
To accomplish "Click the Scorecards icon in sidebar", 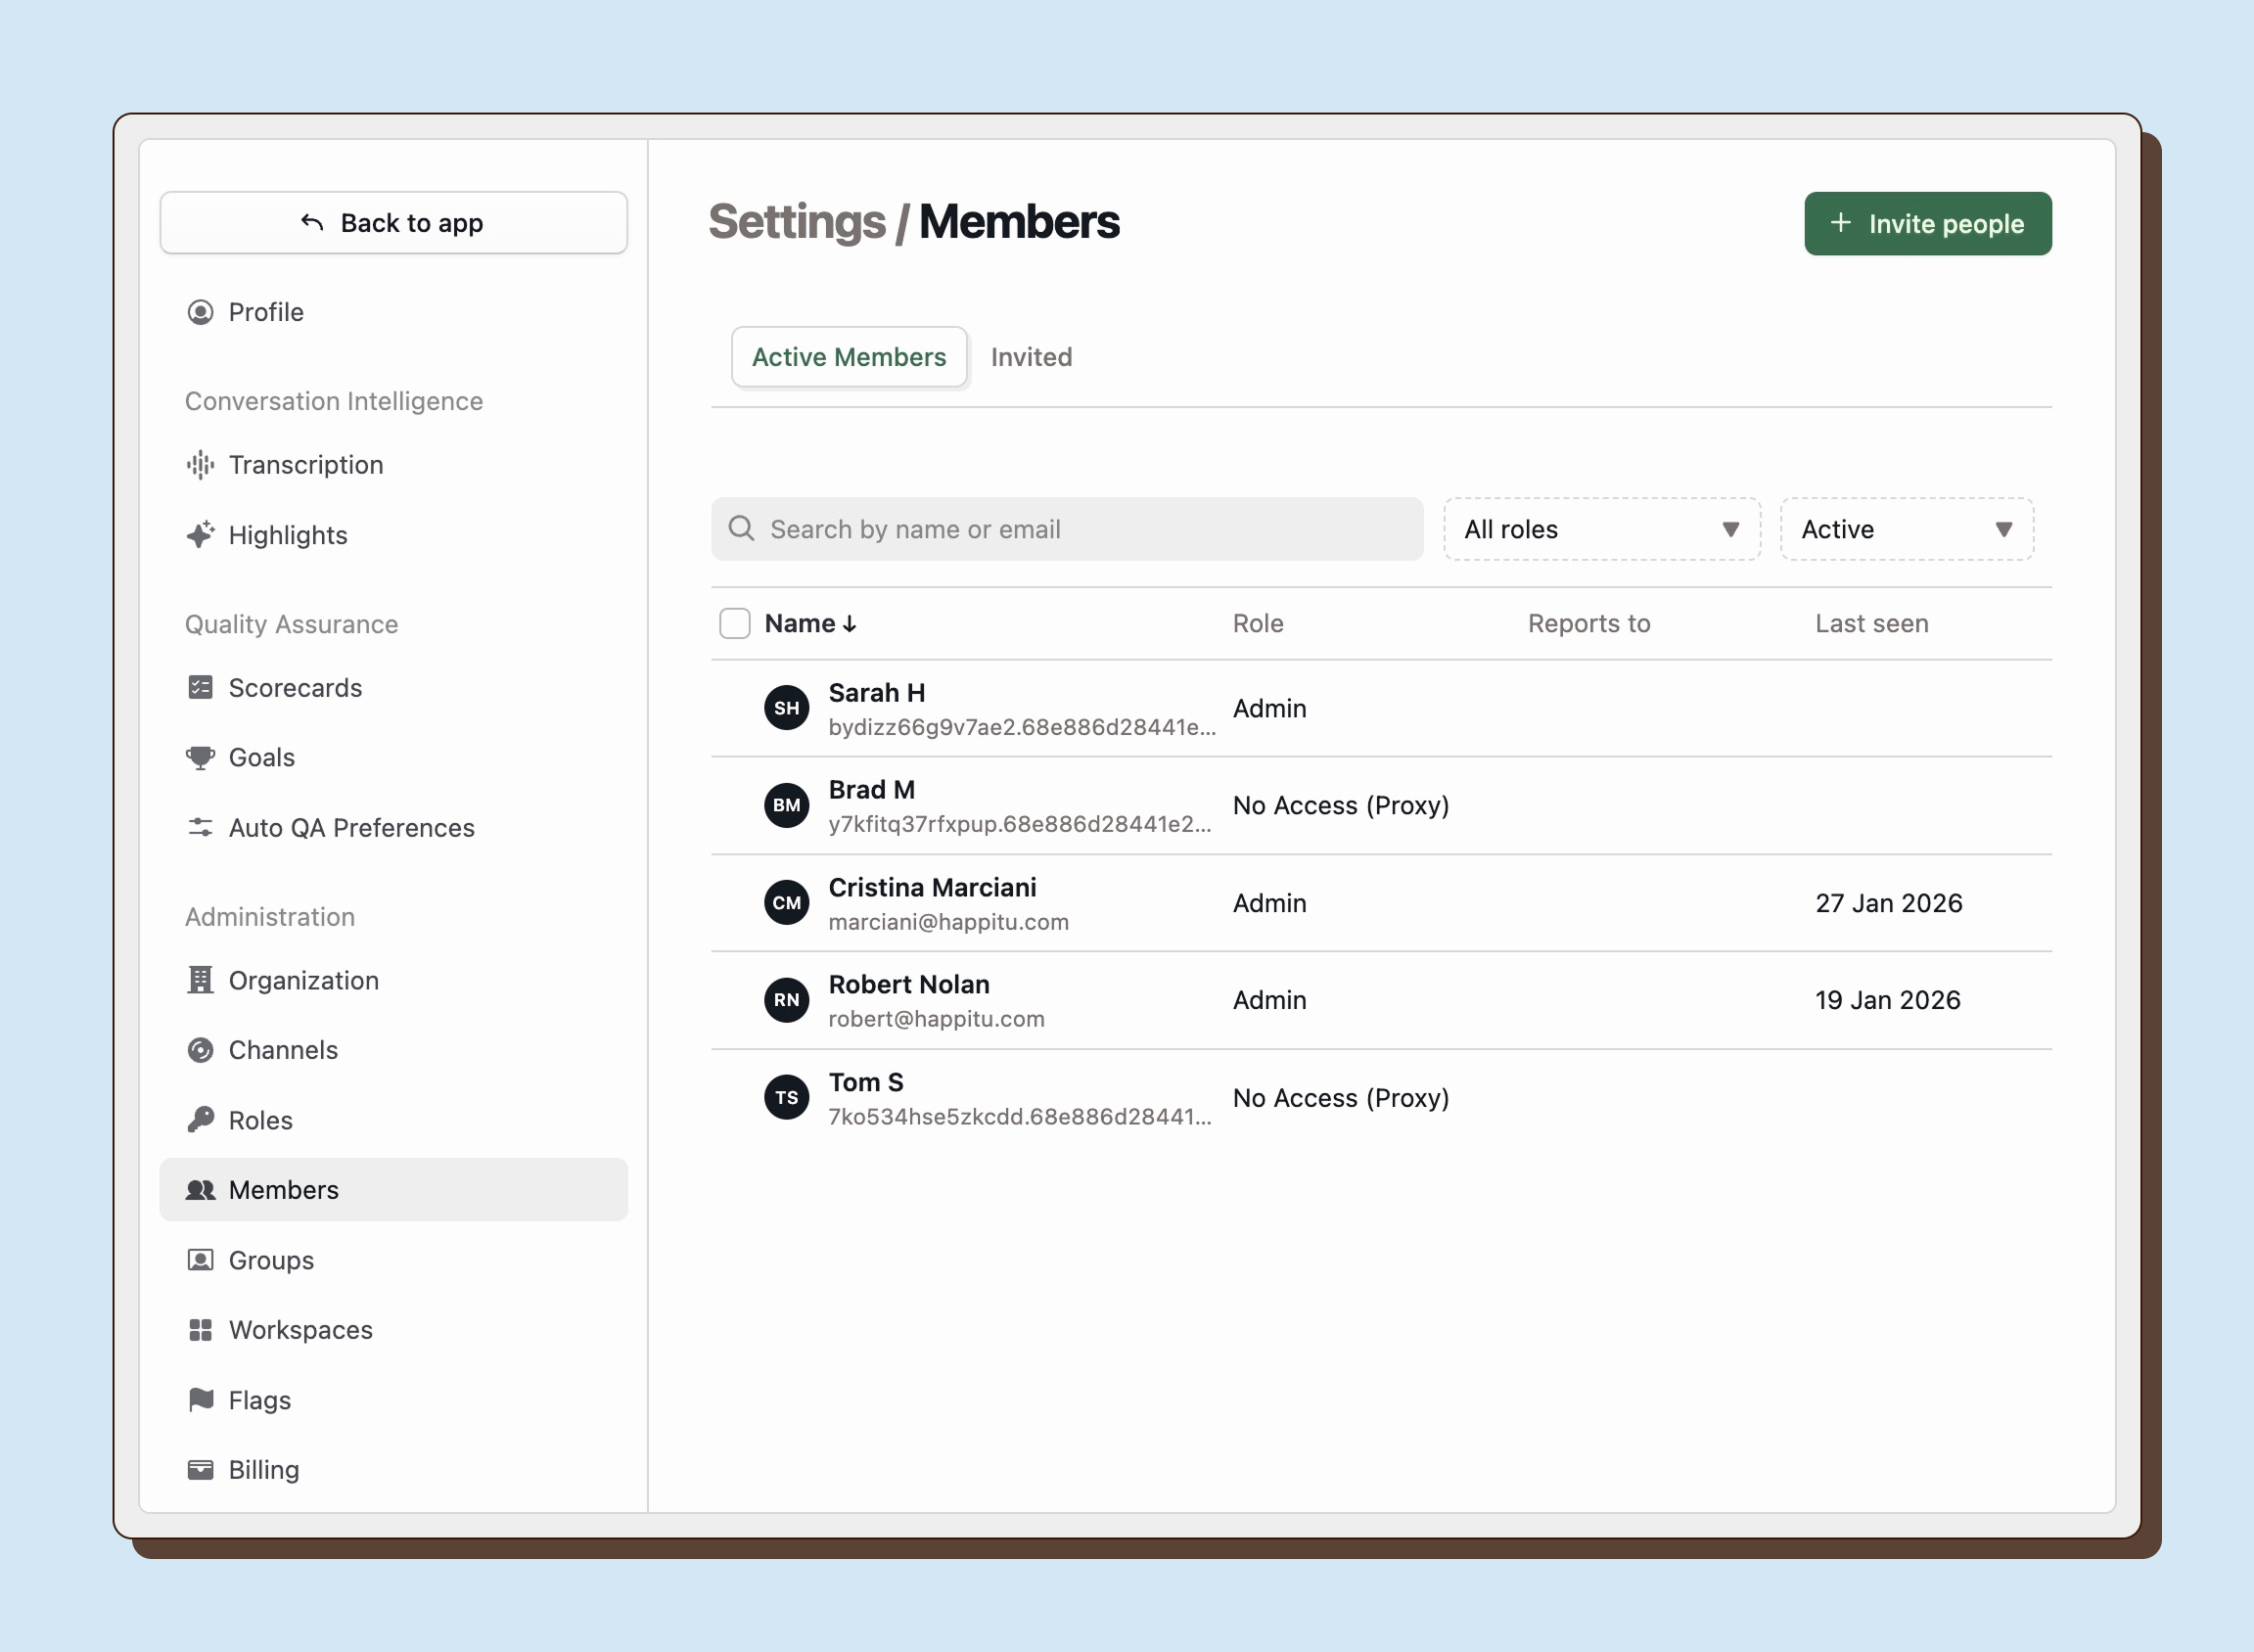I will [200, 687].
